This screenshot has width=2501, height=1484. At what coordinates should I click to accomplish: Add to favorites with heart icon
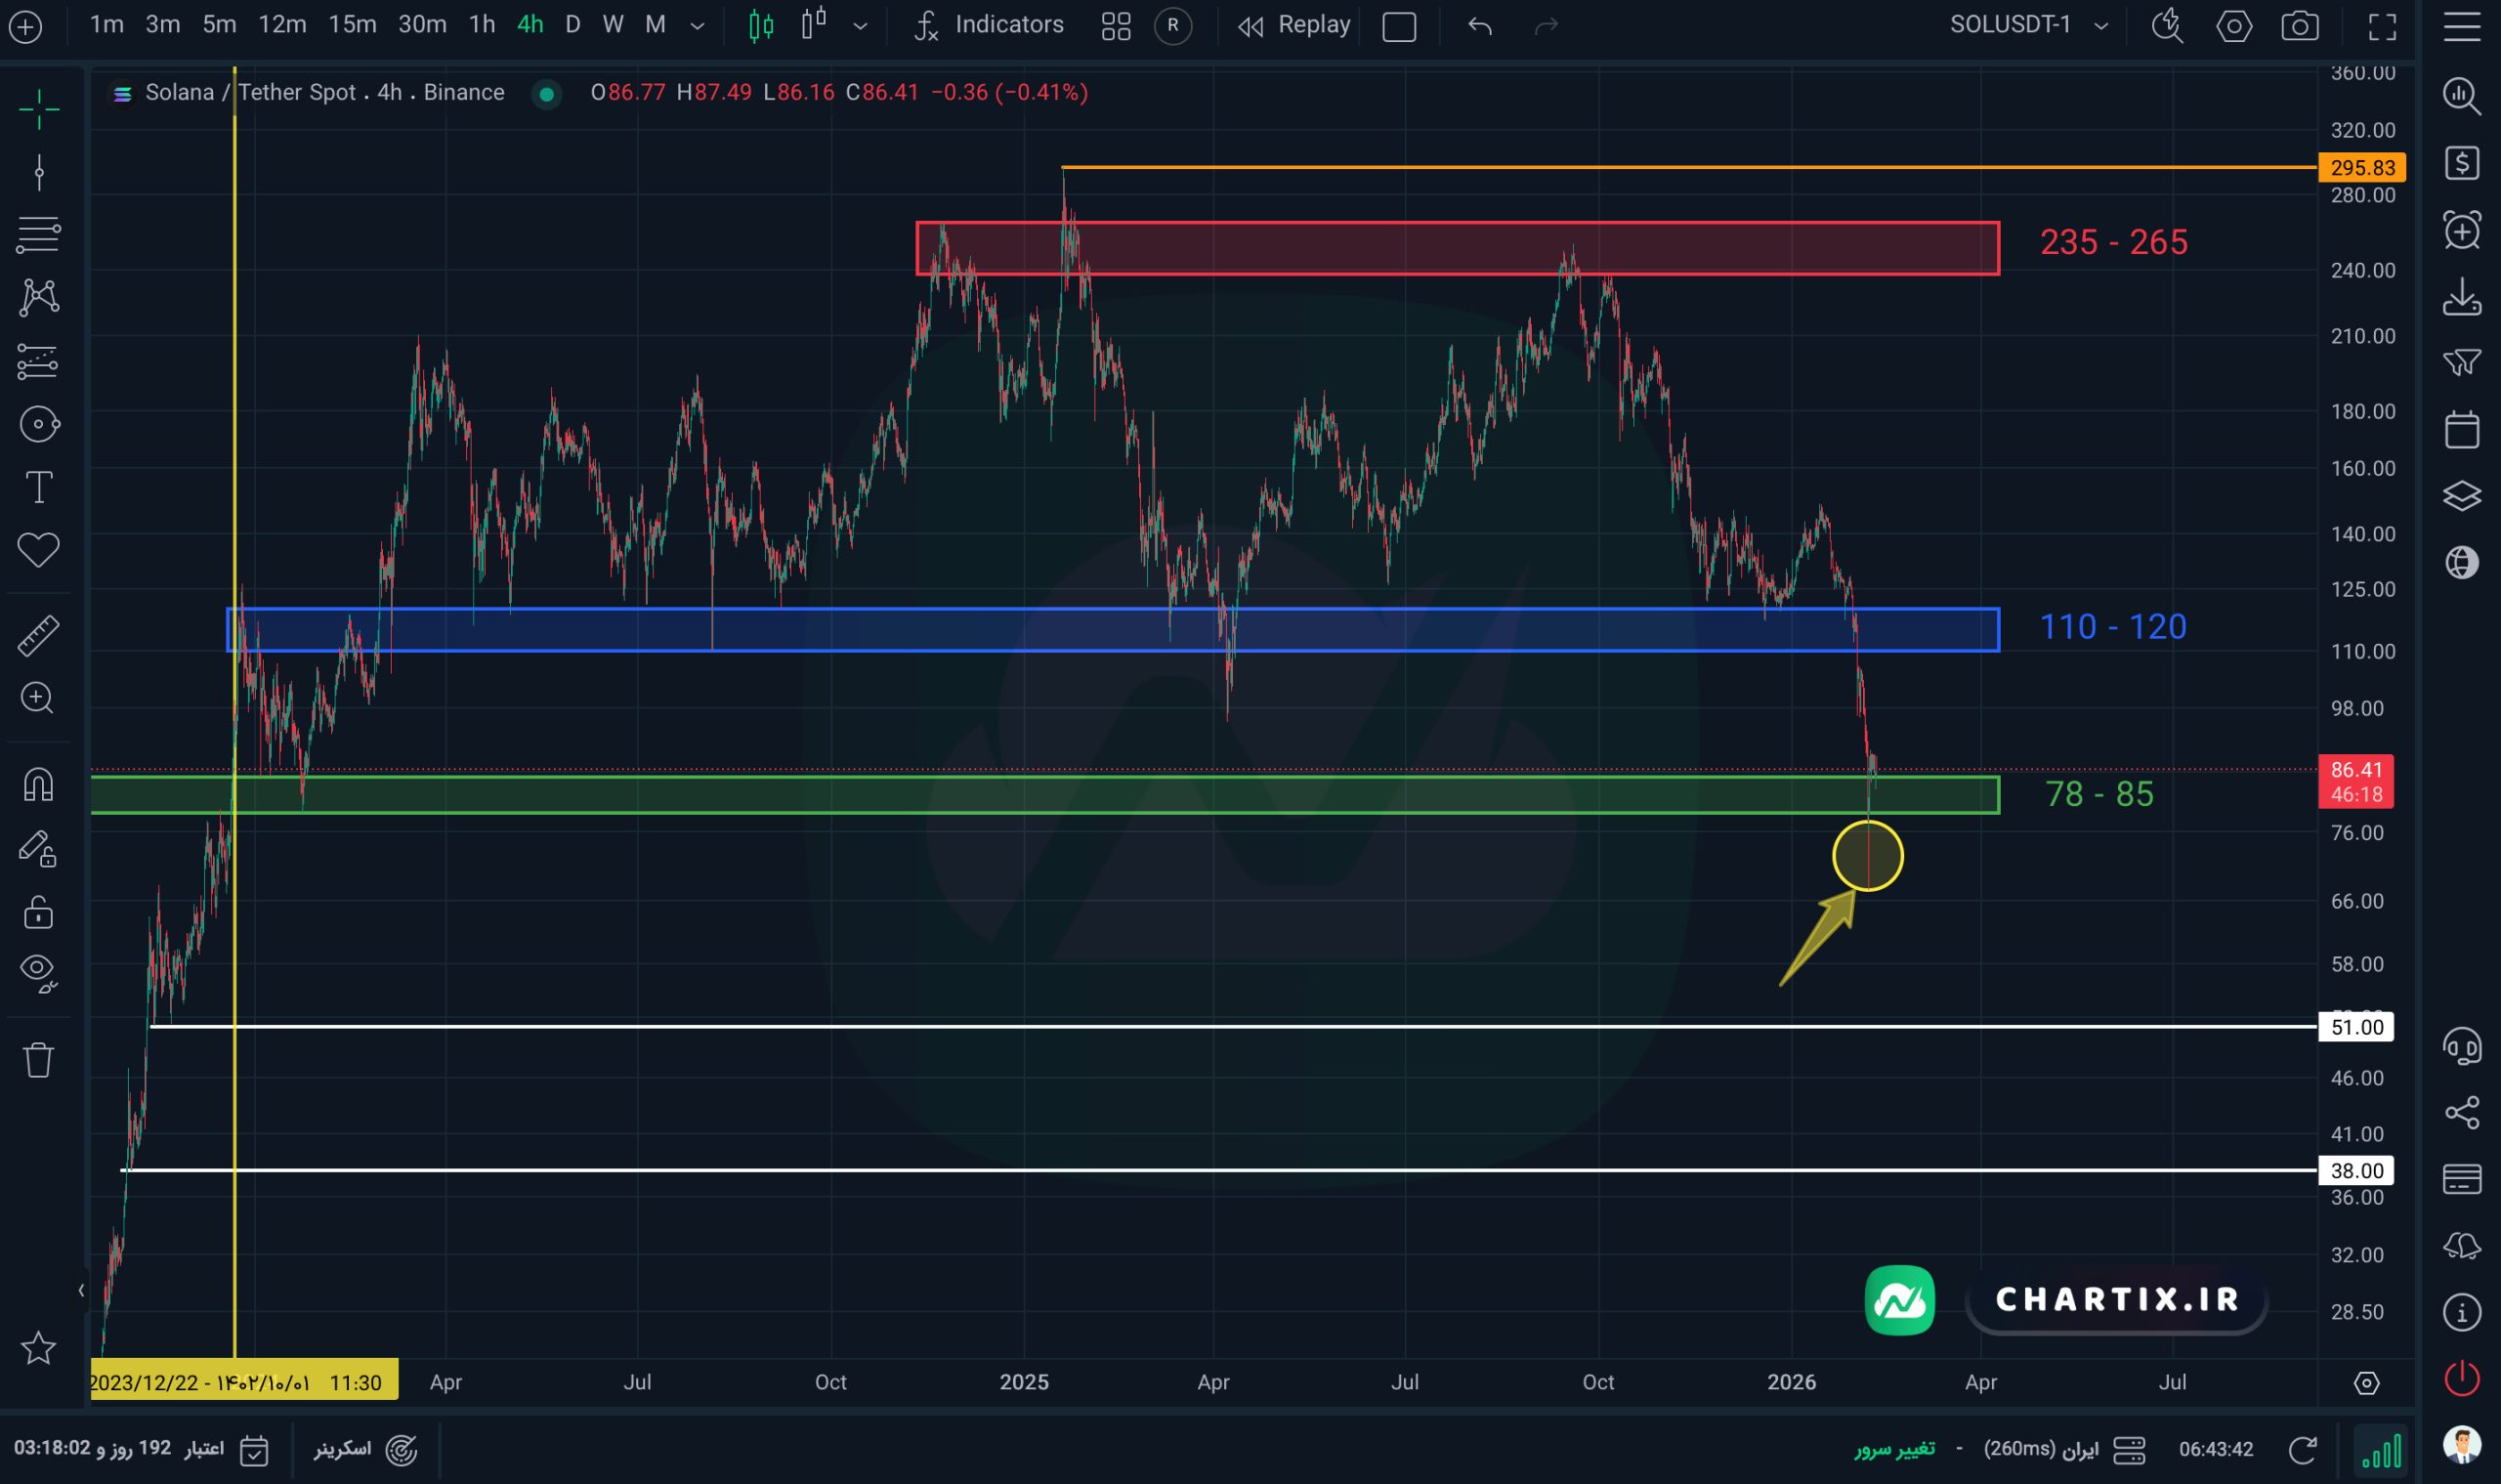(38, 549)
